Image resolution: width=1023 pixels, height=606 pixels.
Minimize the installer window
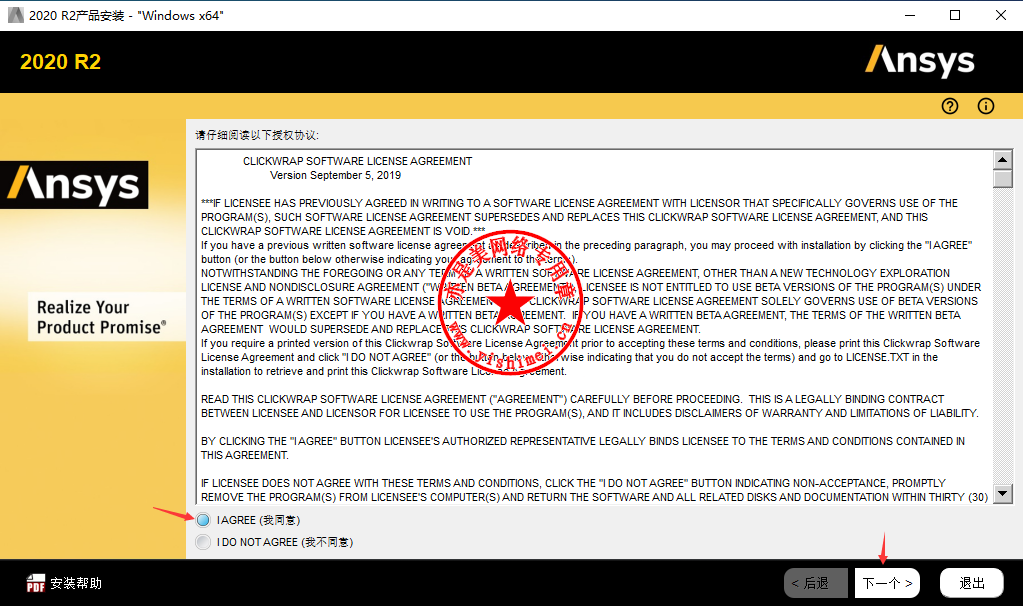tap(909, 15)
